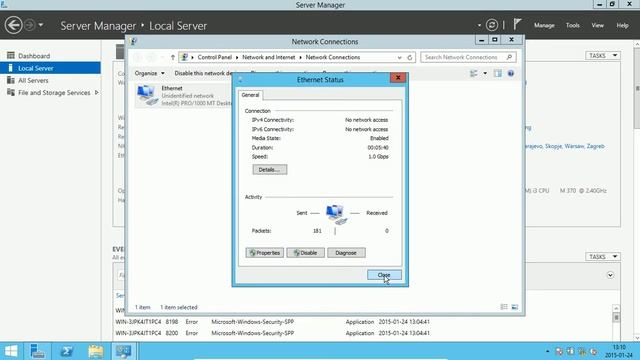Click the red X on Ethernet Status

398,78
